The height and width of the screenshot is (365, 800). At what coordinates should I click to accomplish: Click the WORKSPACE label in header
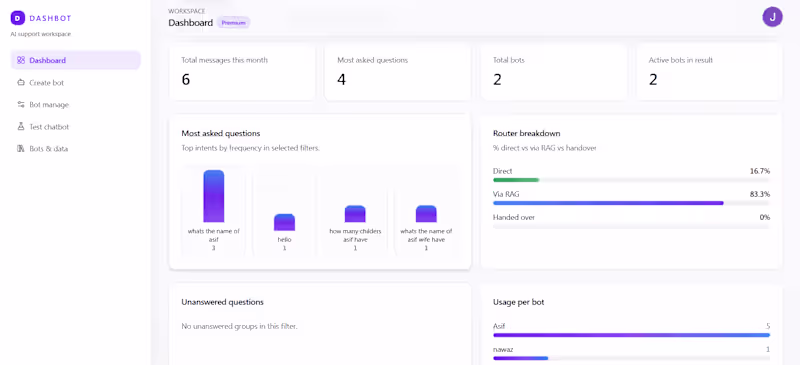click(x=187, y=11)
